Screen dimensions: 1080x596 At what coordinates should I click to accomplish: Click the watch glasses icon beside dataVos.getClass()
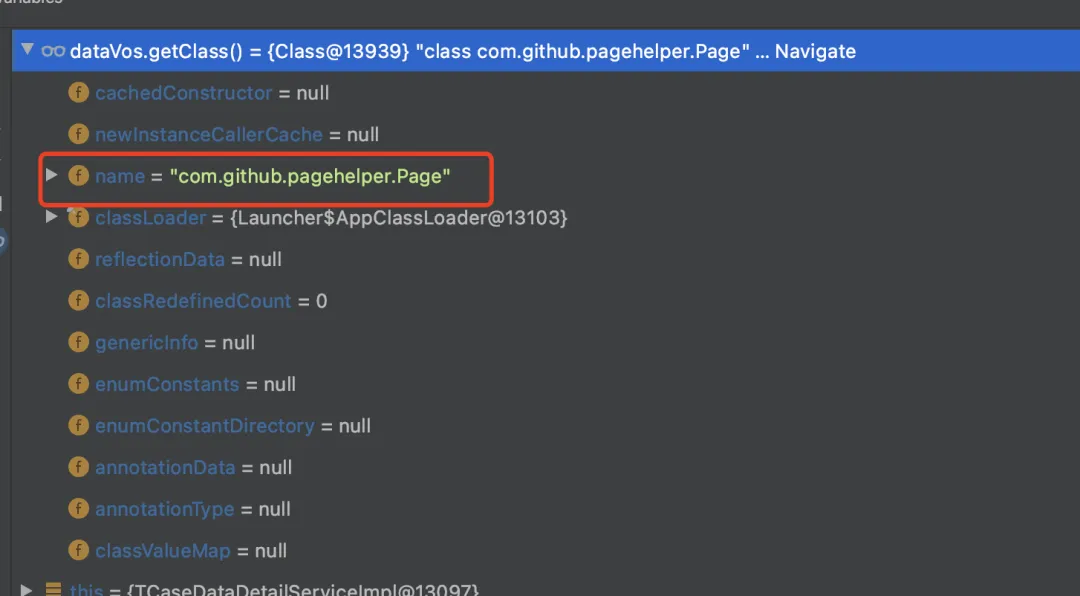point(53,50)
